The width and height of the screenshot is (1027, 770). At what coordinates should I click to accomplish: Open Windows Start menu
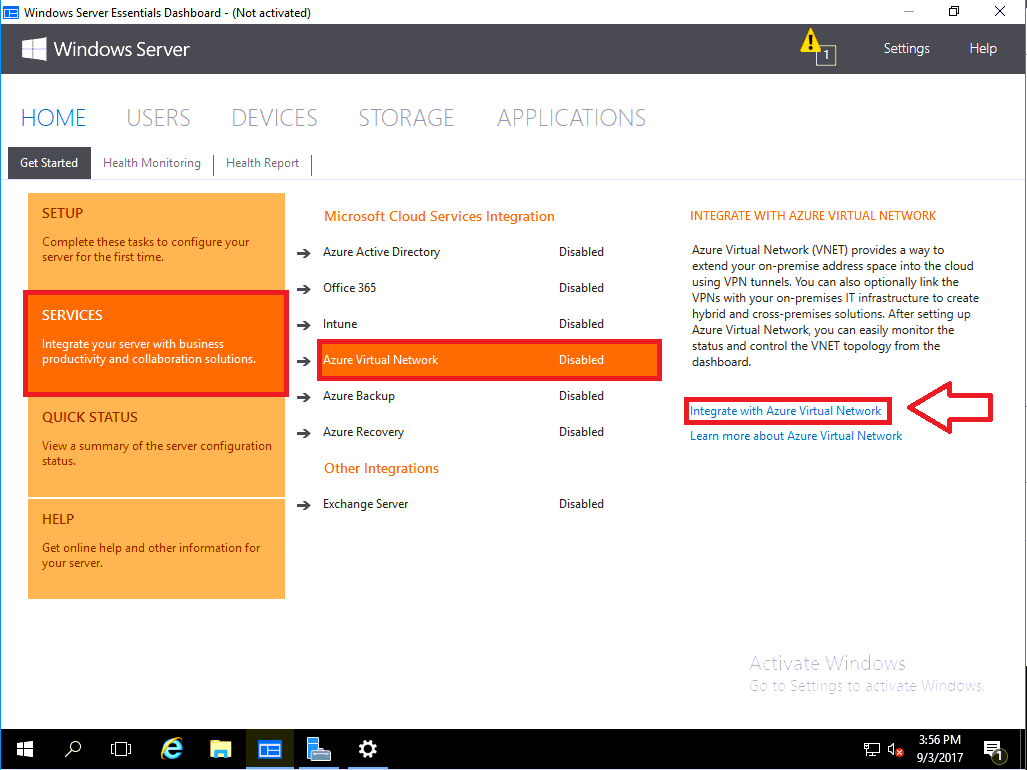click(x=25, y=748)
